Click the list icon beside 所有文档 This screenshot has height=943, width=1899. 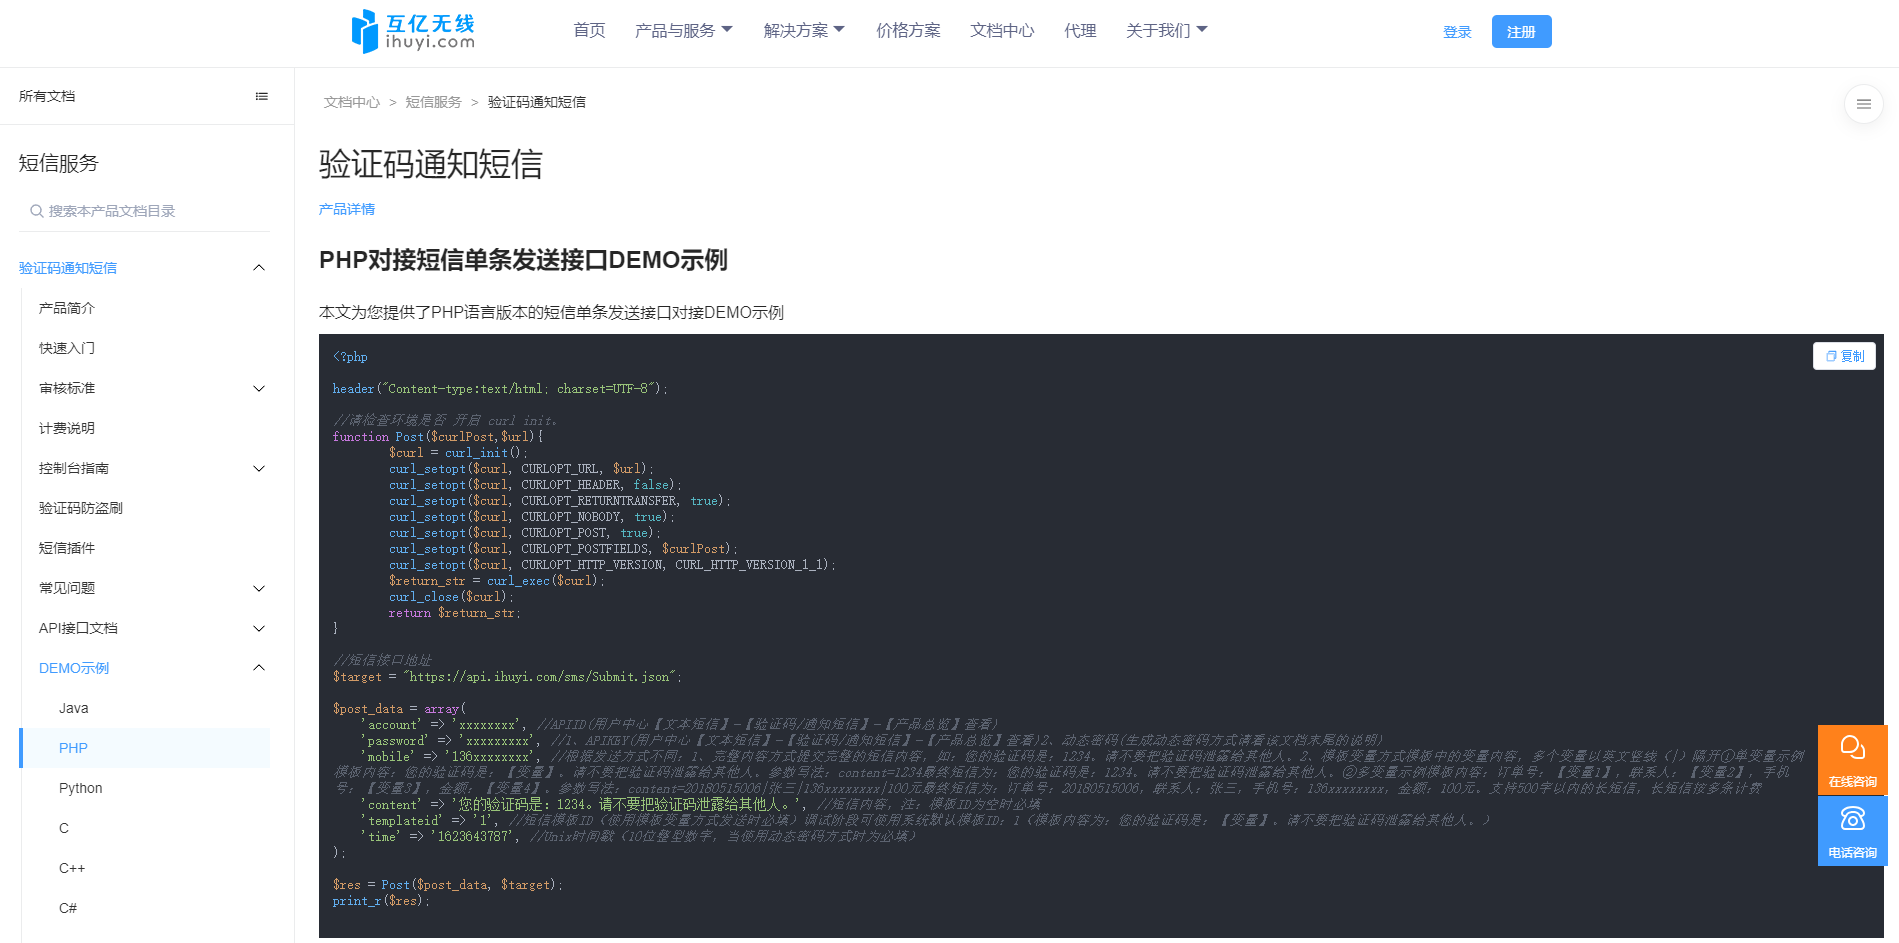click(262, 95)
